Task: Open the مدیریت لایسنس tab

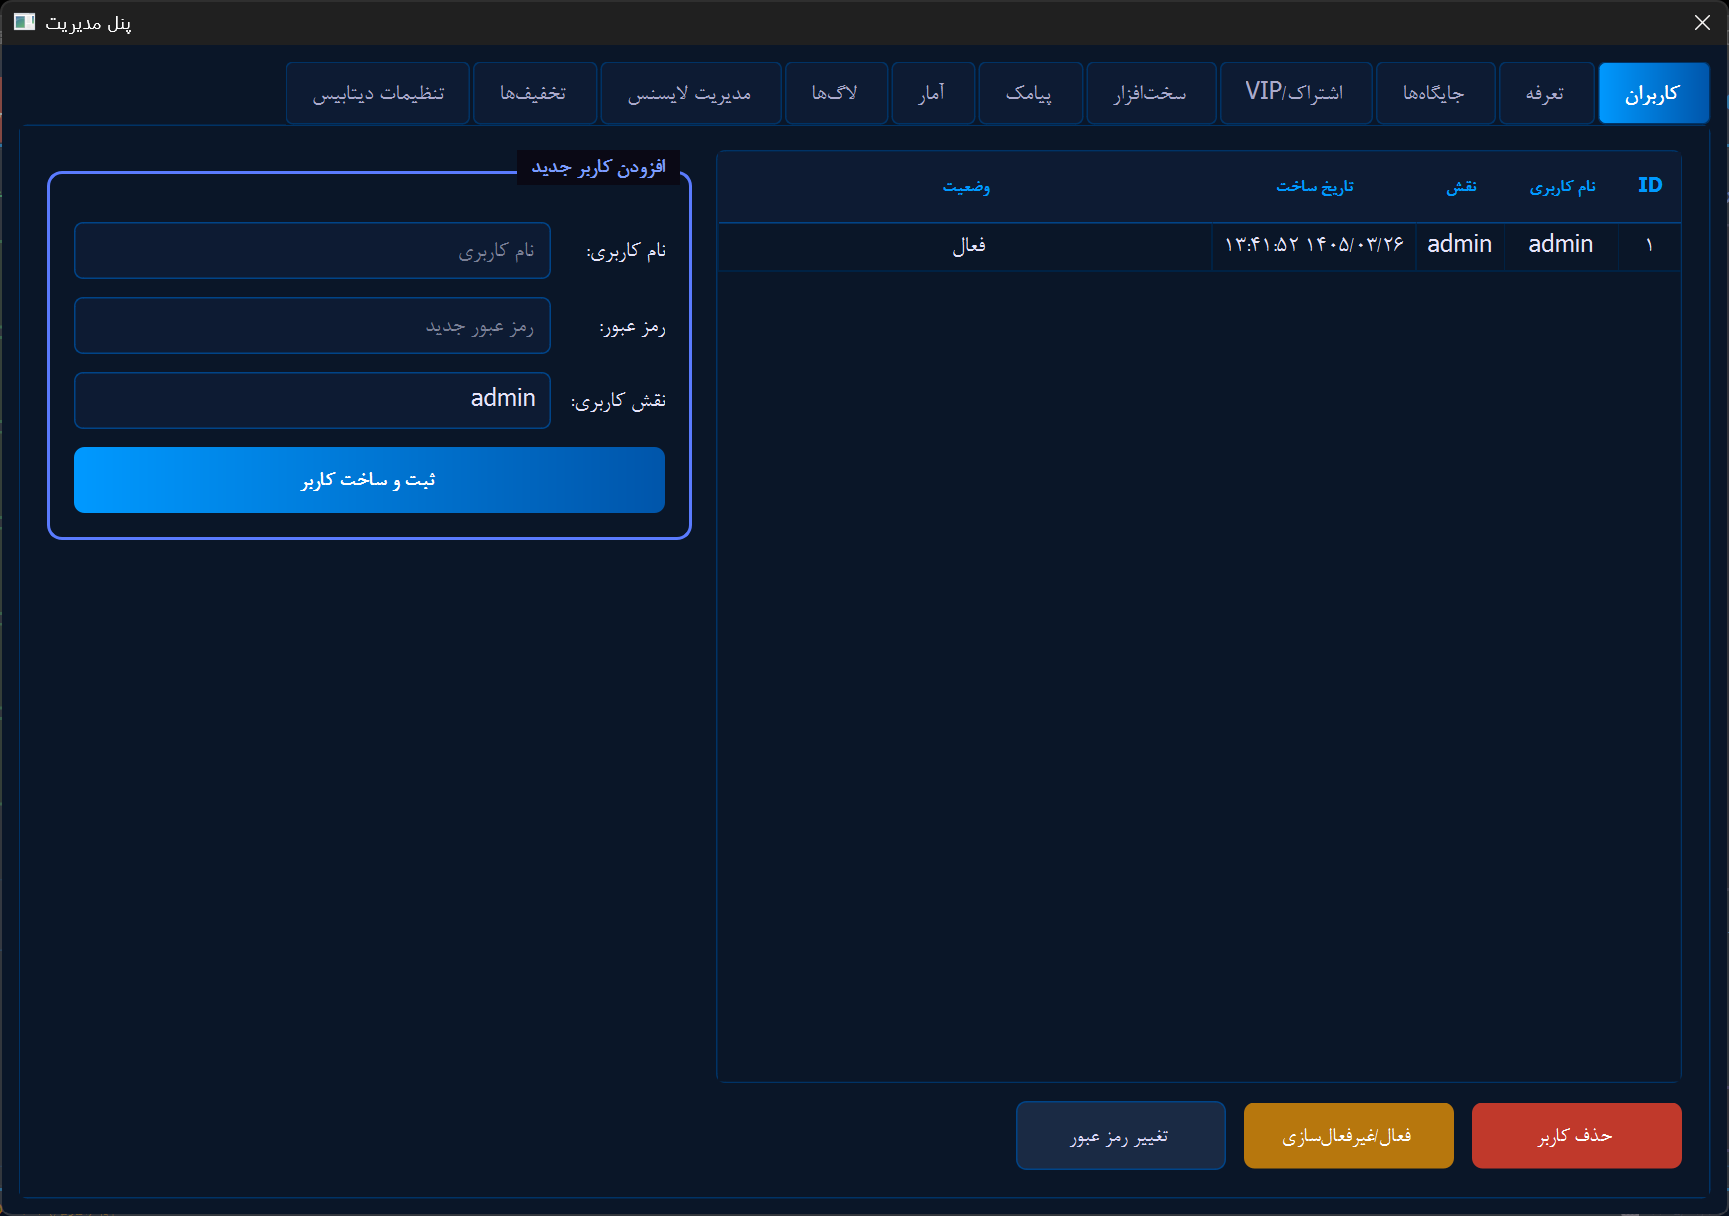Action: pos(690,93)
